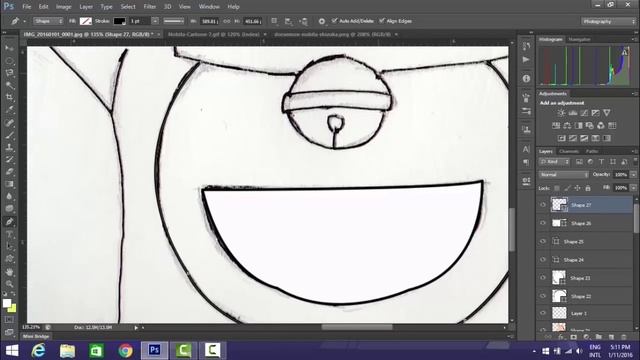The height and width of the screenshot is (360, 640).
Task: Click the Stroke color swatch
Action: [119, 21]
